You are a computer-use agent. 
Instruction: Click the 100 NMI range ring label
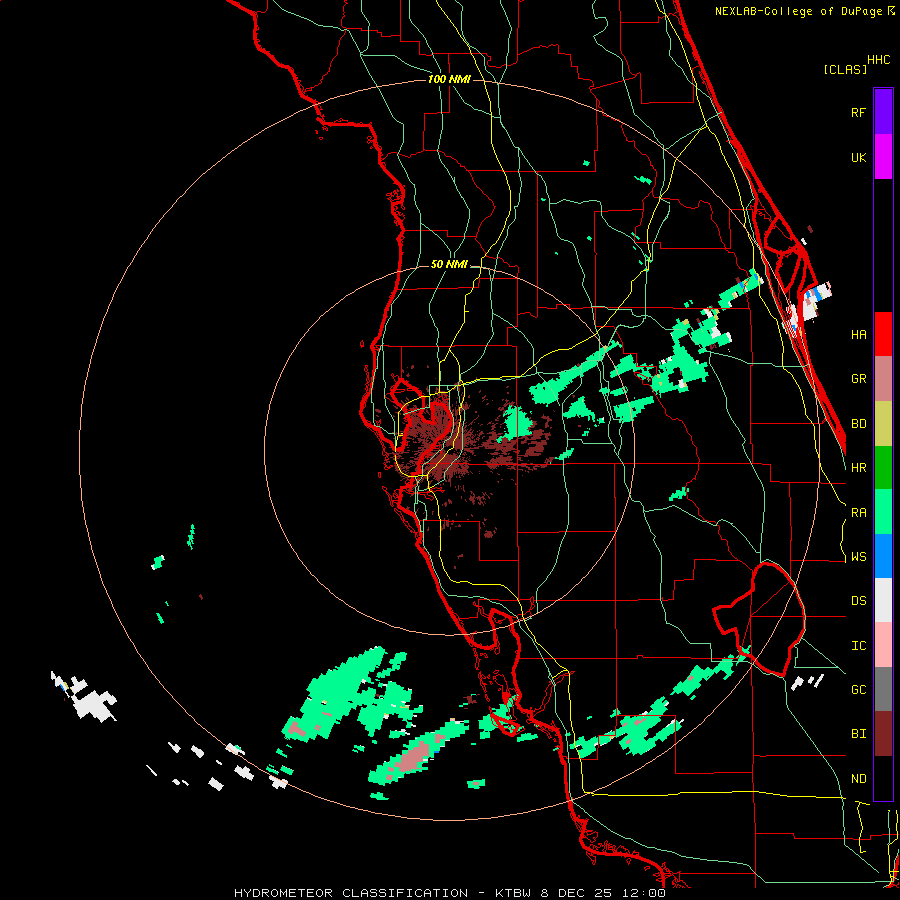[449, 79]
